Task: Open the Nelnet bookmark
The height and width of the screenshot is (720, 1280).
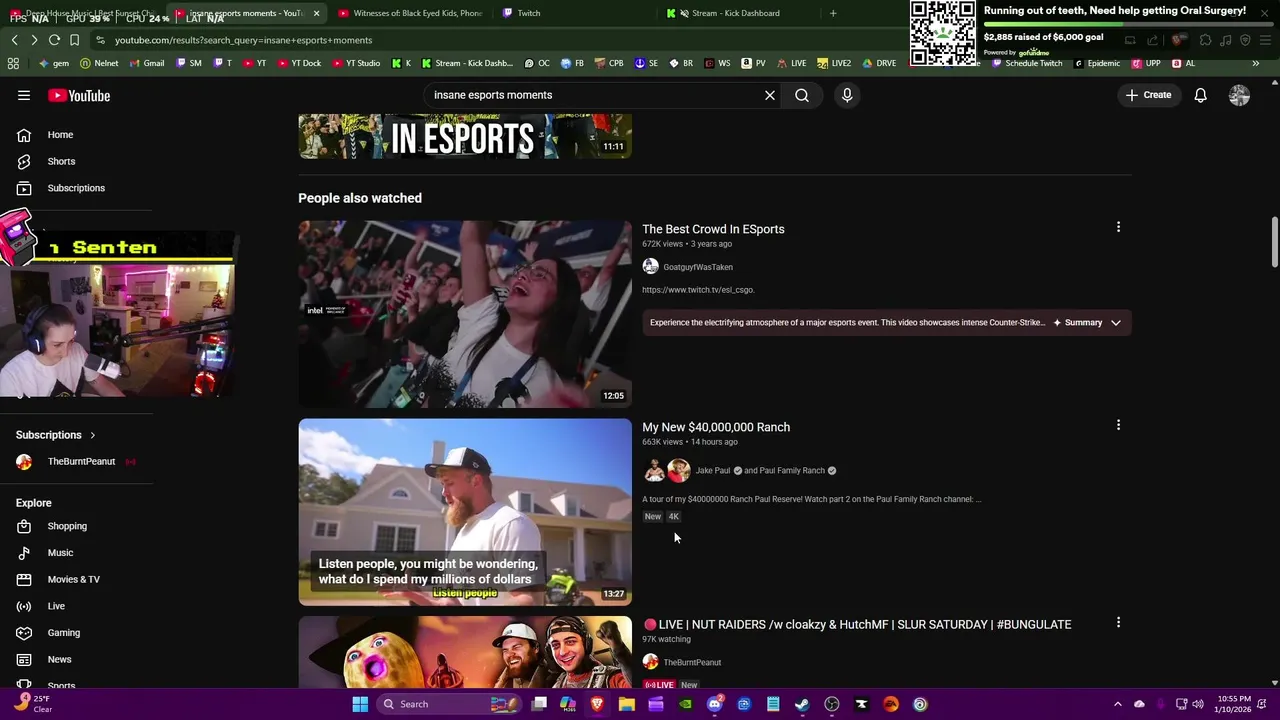Action: tap(99, 63)
